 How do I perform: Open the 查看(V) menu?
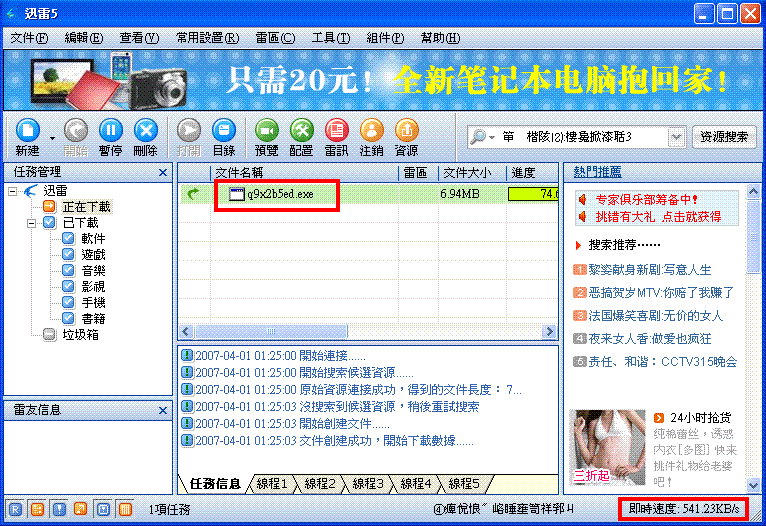pos(139,38)
